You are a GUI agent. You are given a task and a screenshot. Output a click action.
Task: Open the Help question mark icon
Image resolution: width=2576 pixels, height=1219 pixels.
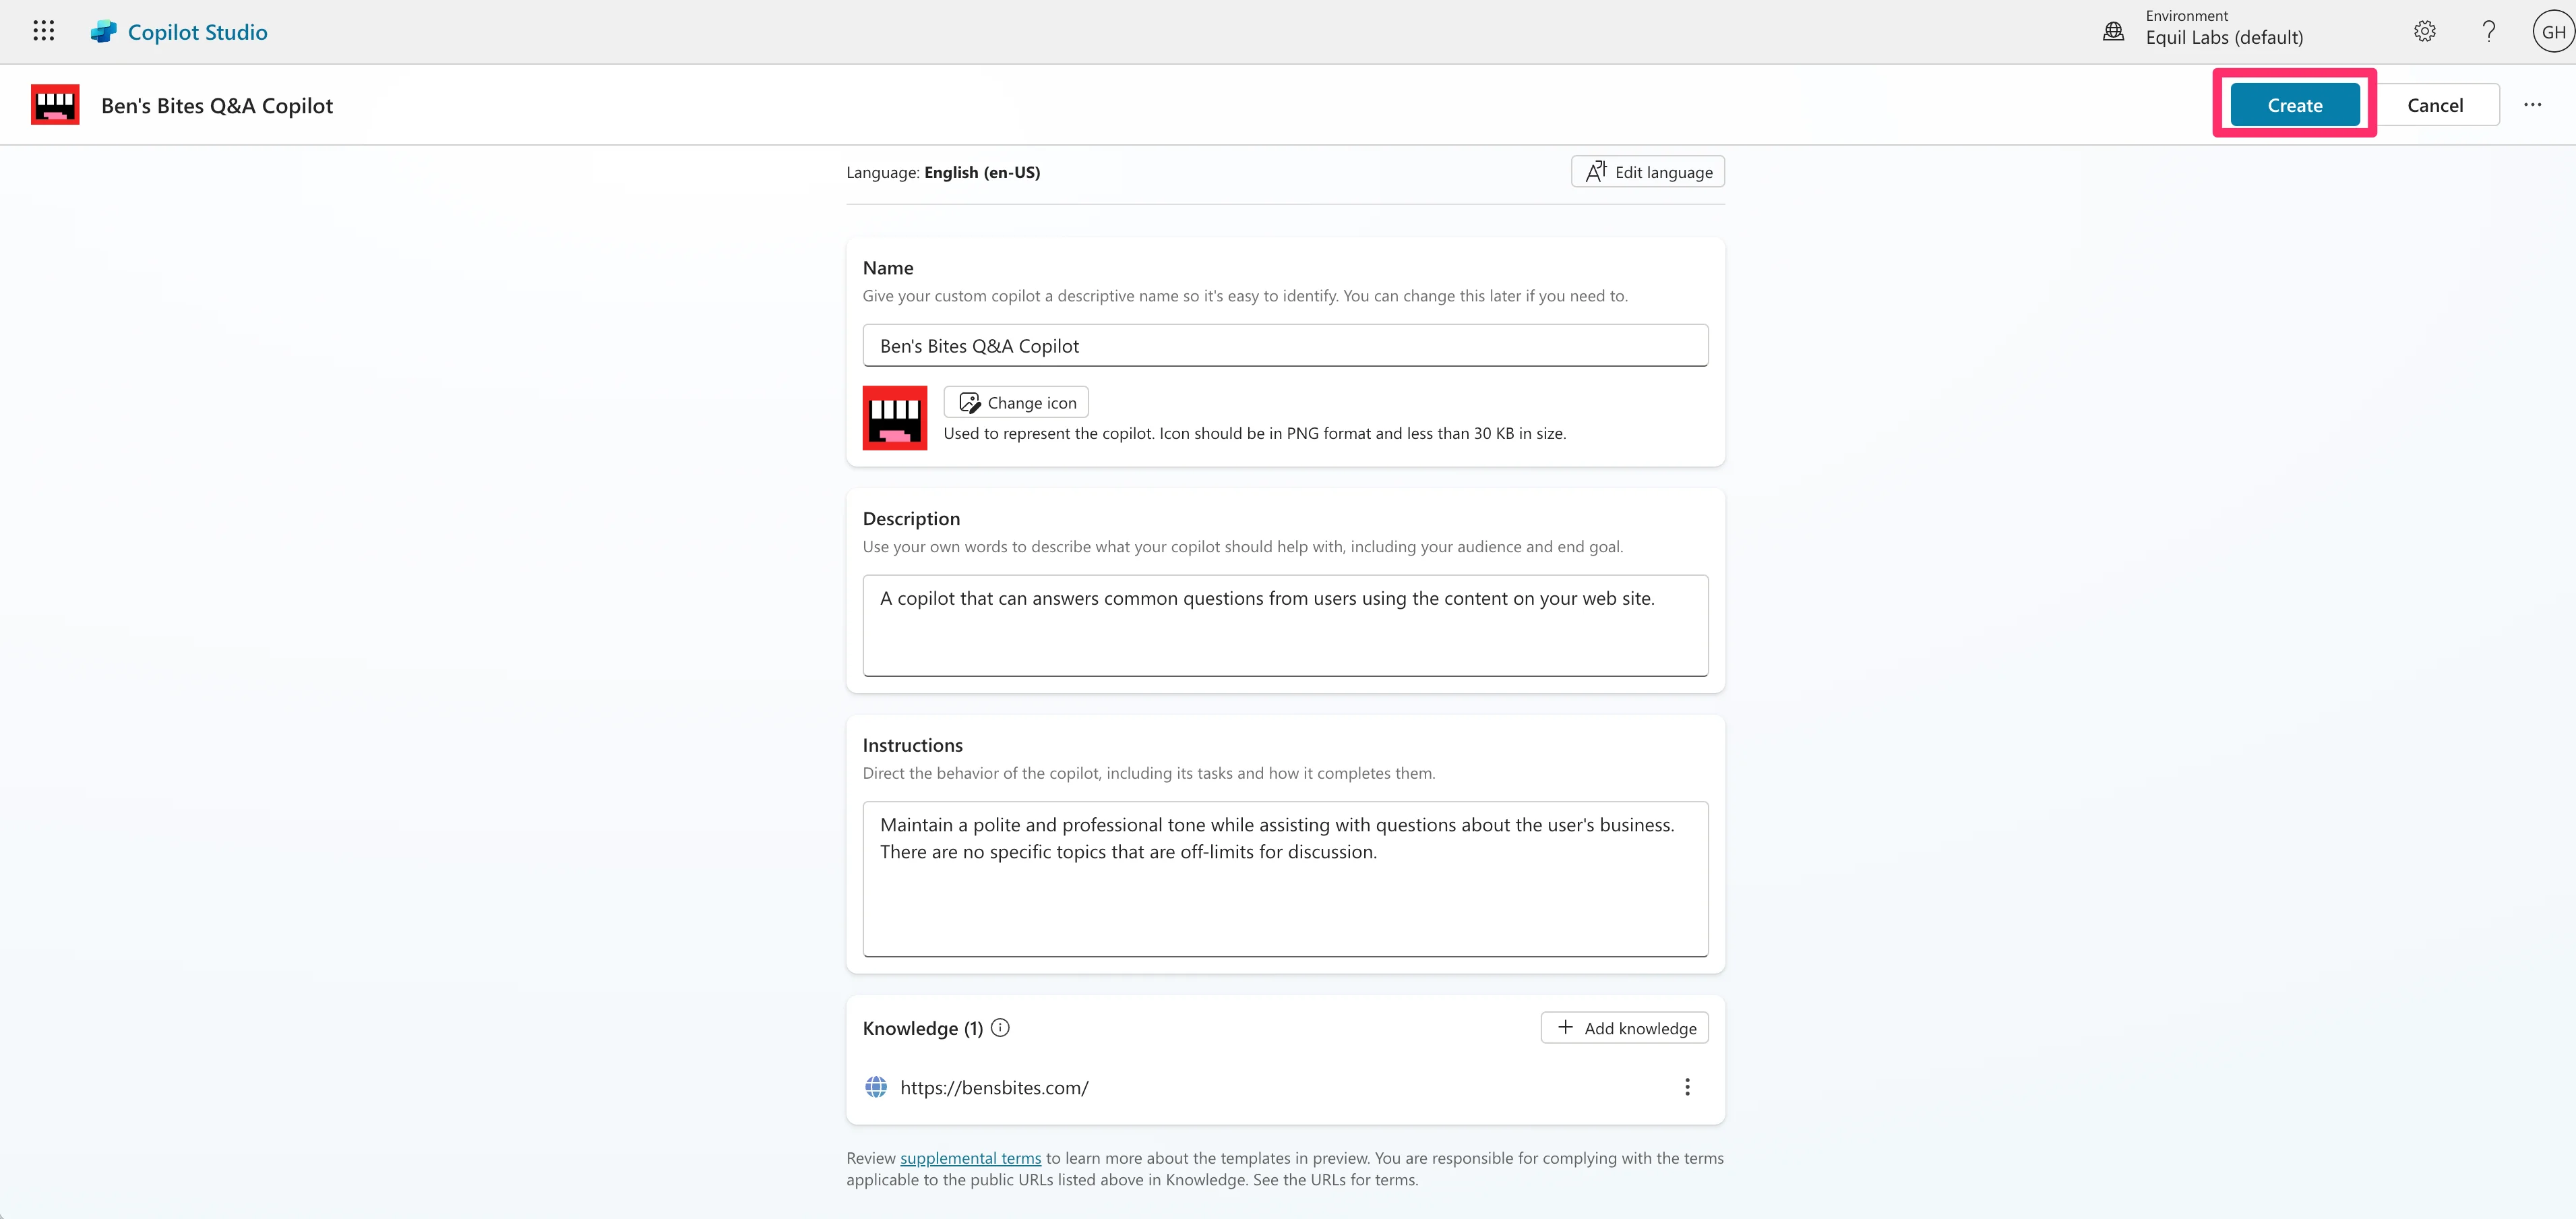[x=2488, y=31]
